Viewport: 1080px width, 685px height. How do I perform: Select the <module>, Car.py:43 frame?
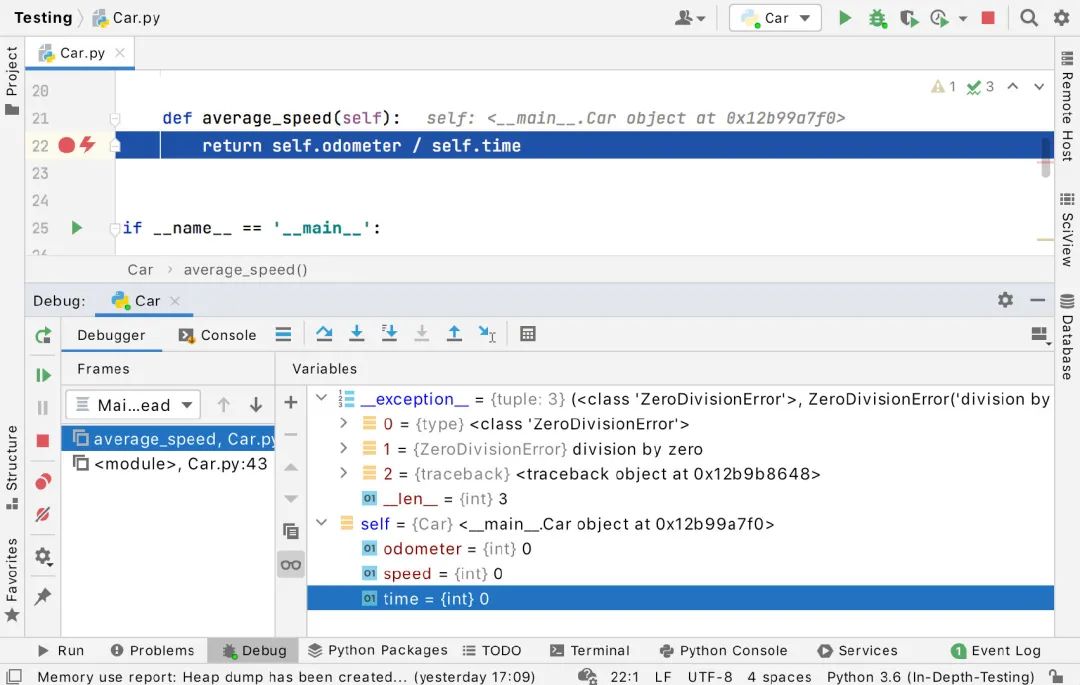click(170, 464)
